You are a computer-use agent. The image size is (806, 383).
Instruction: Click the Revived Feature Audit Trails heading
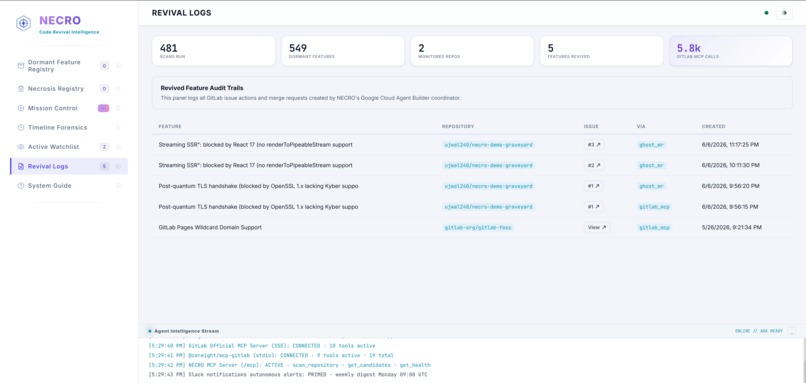click(x=202, y=88)
